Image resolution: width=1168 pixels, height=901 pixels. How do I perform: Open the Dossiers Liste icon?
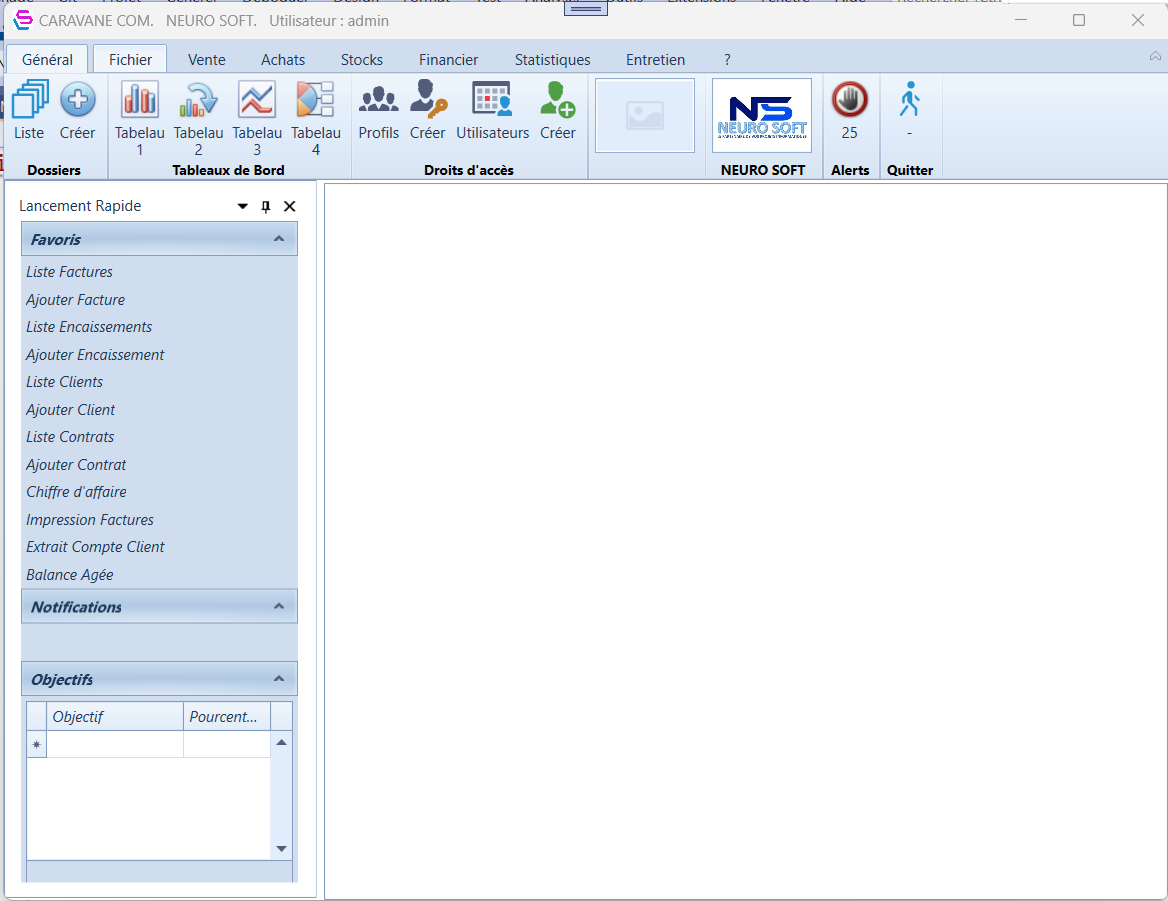29,101
